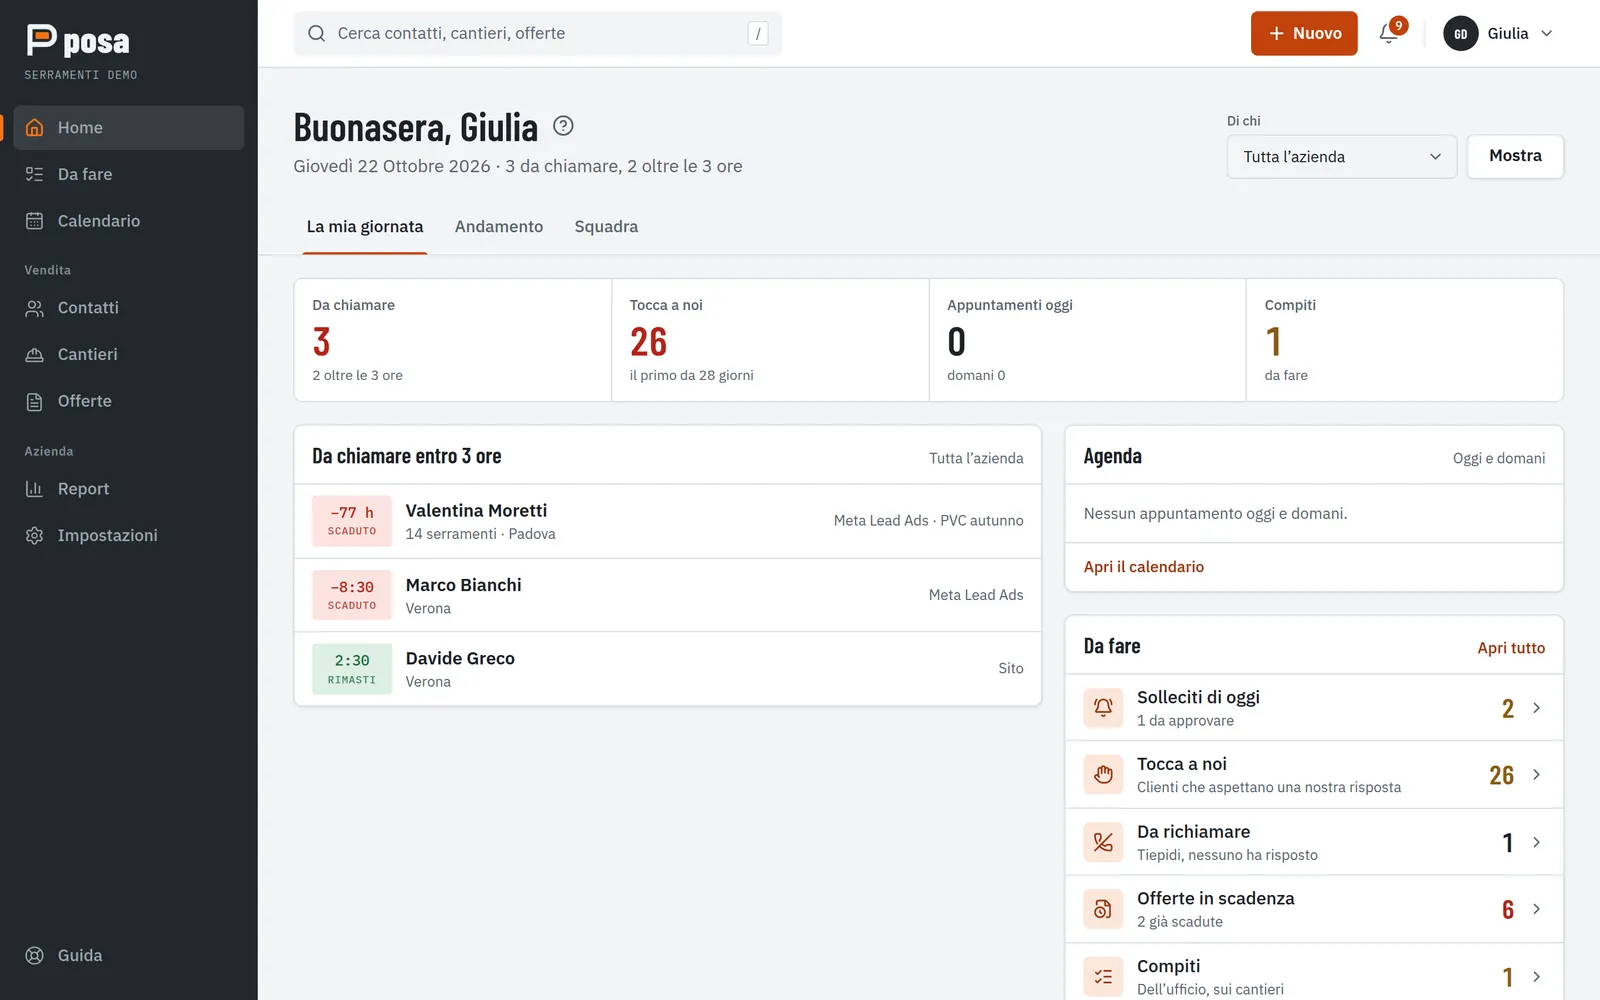Click the Apri tutto link

[1511, 648]
